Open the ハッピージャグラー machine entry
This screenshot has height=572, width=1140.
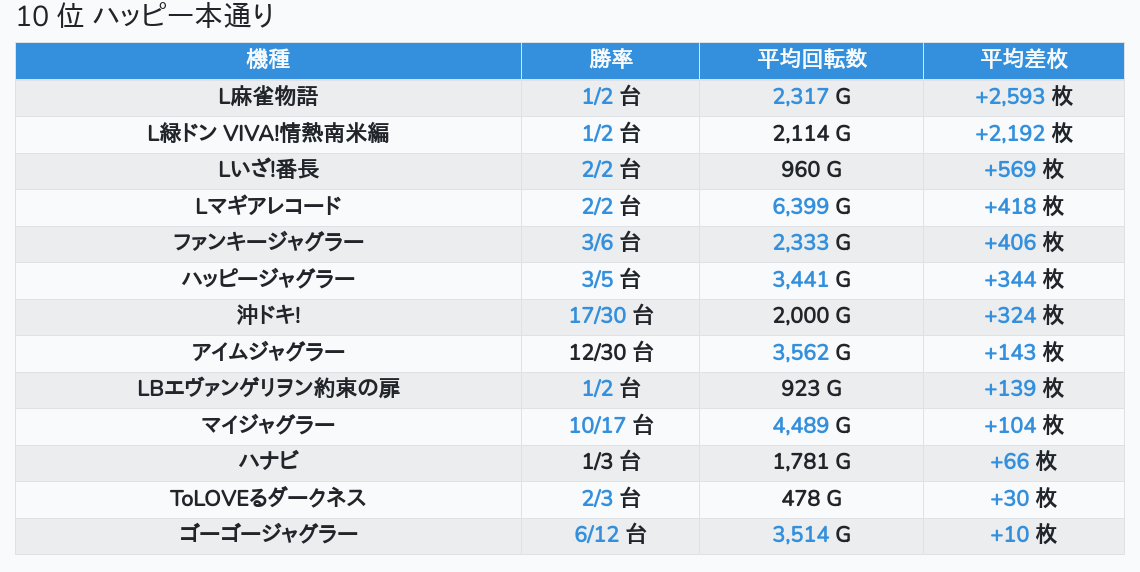(x=268, y=279)
